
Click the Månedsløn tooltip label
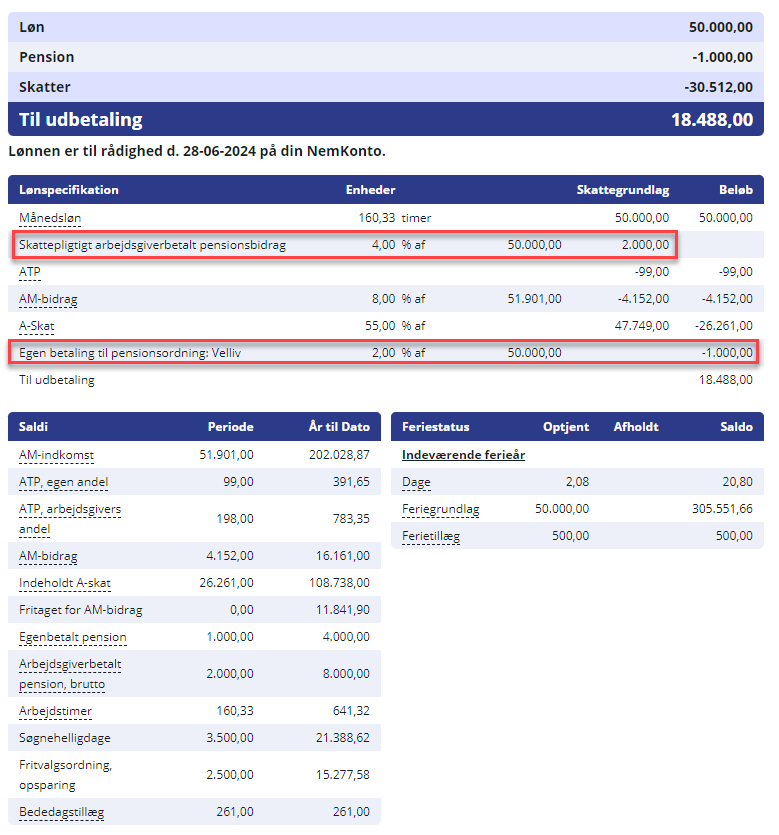[50, 218]
